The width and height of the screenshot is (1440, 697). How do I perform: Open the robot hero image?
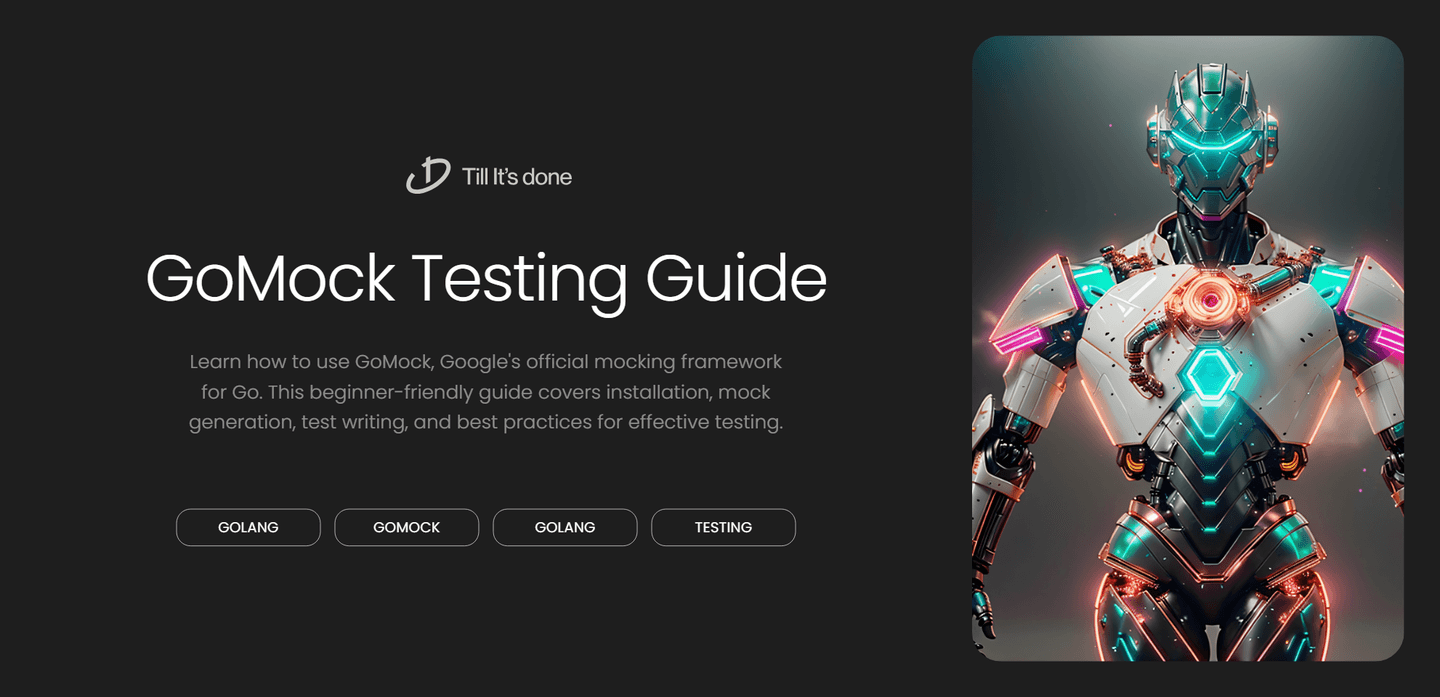pos(1188,348)
